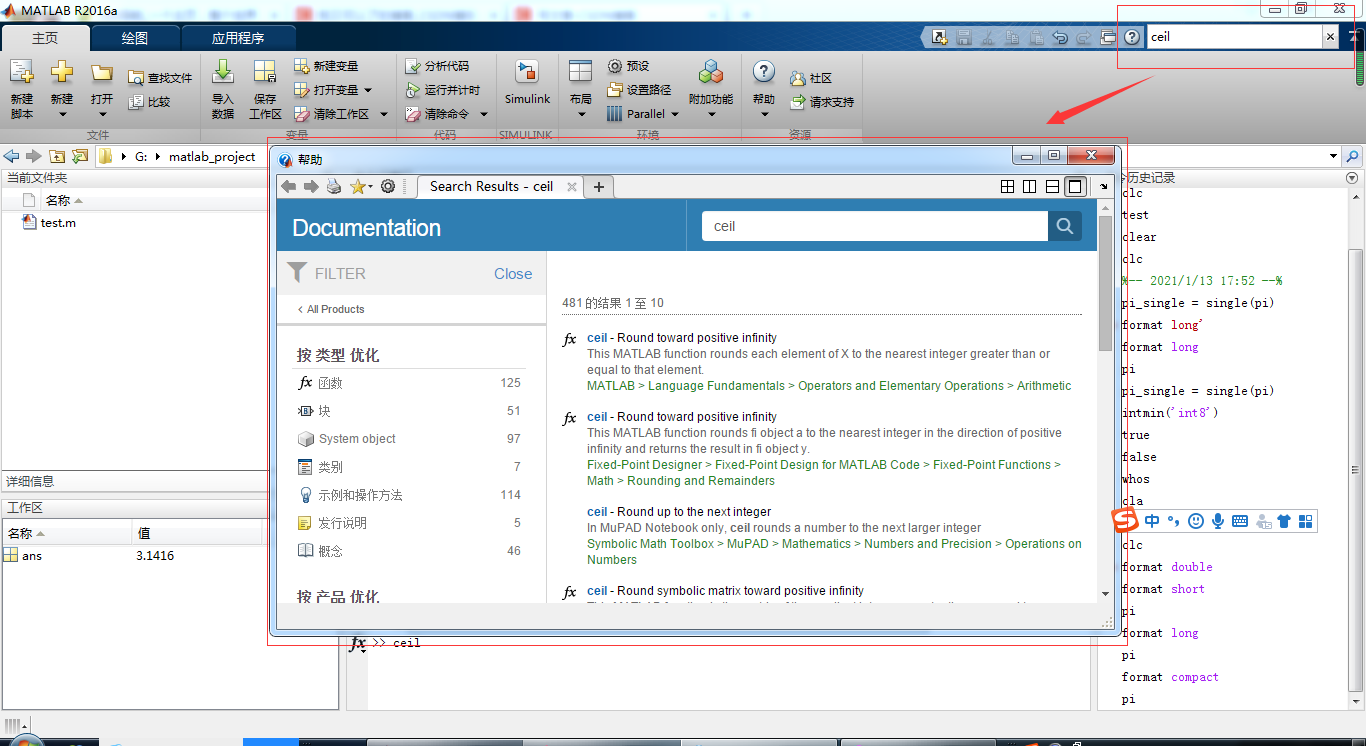Switch help view to left/right split

pyautogui.click(x=1029, y=187)
